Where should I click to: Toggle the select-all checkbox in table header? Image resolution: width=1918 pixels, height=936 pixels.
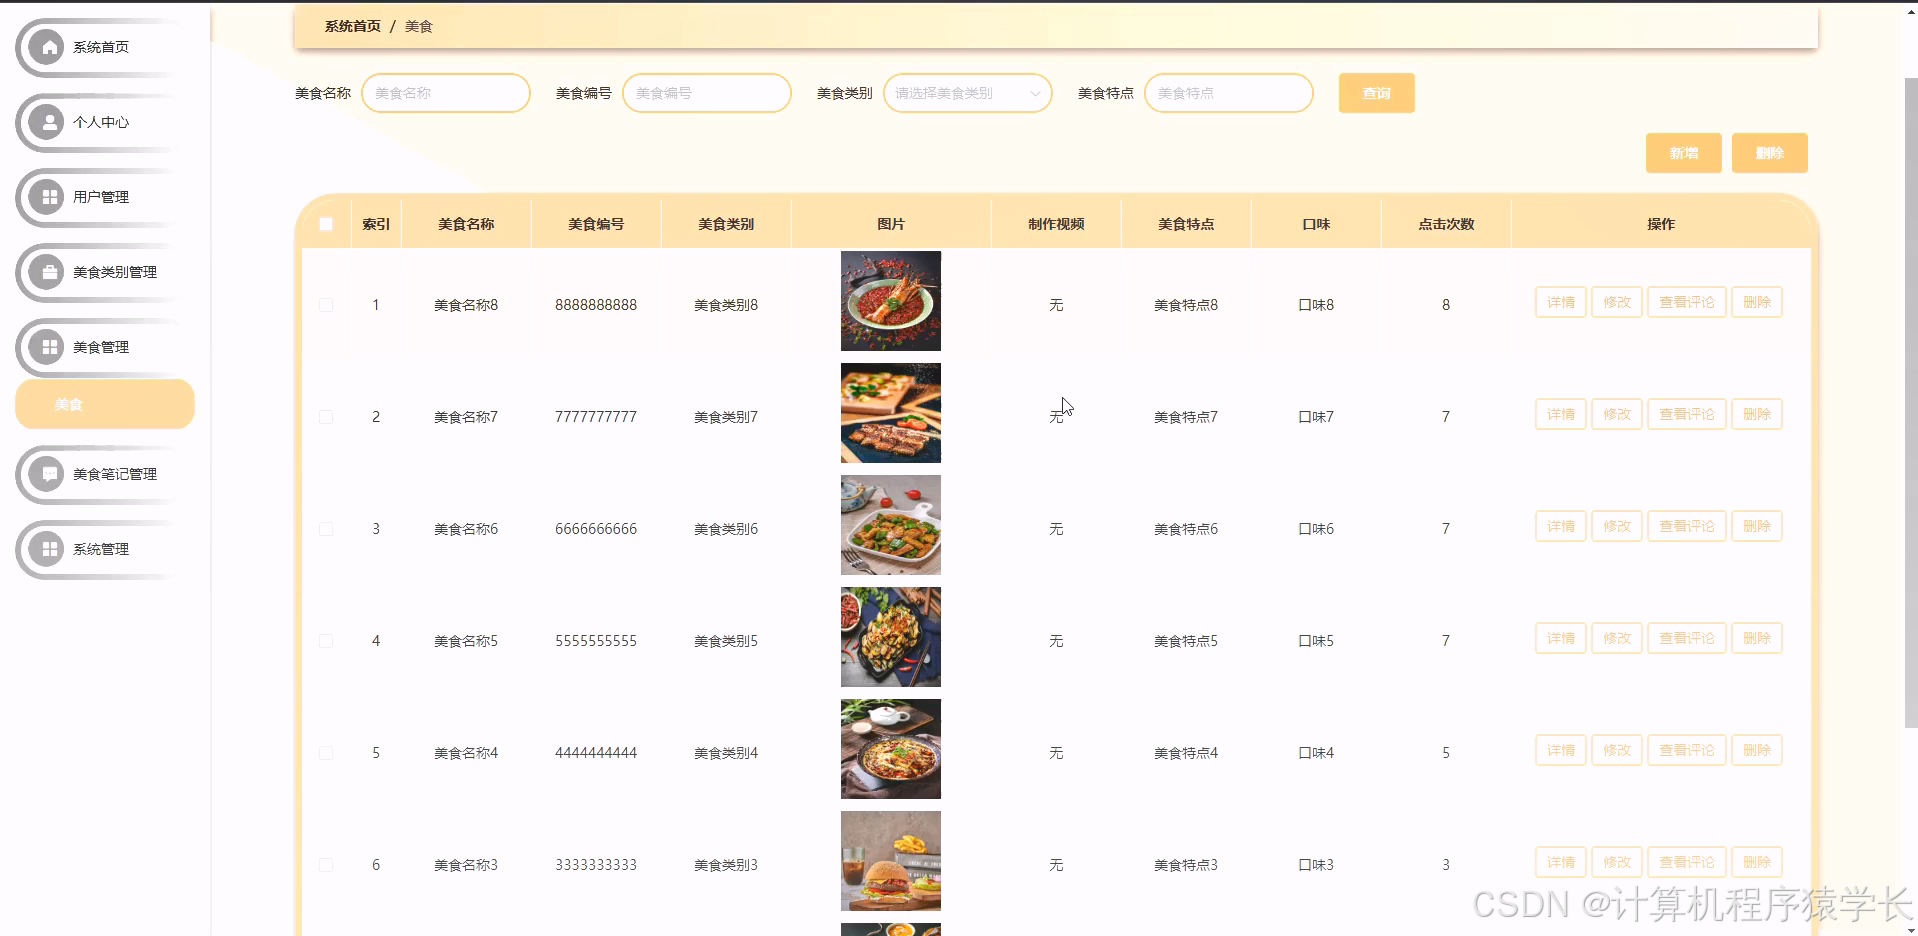pyautogui.click(x=325, y=224)
